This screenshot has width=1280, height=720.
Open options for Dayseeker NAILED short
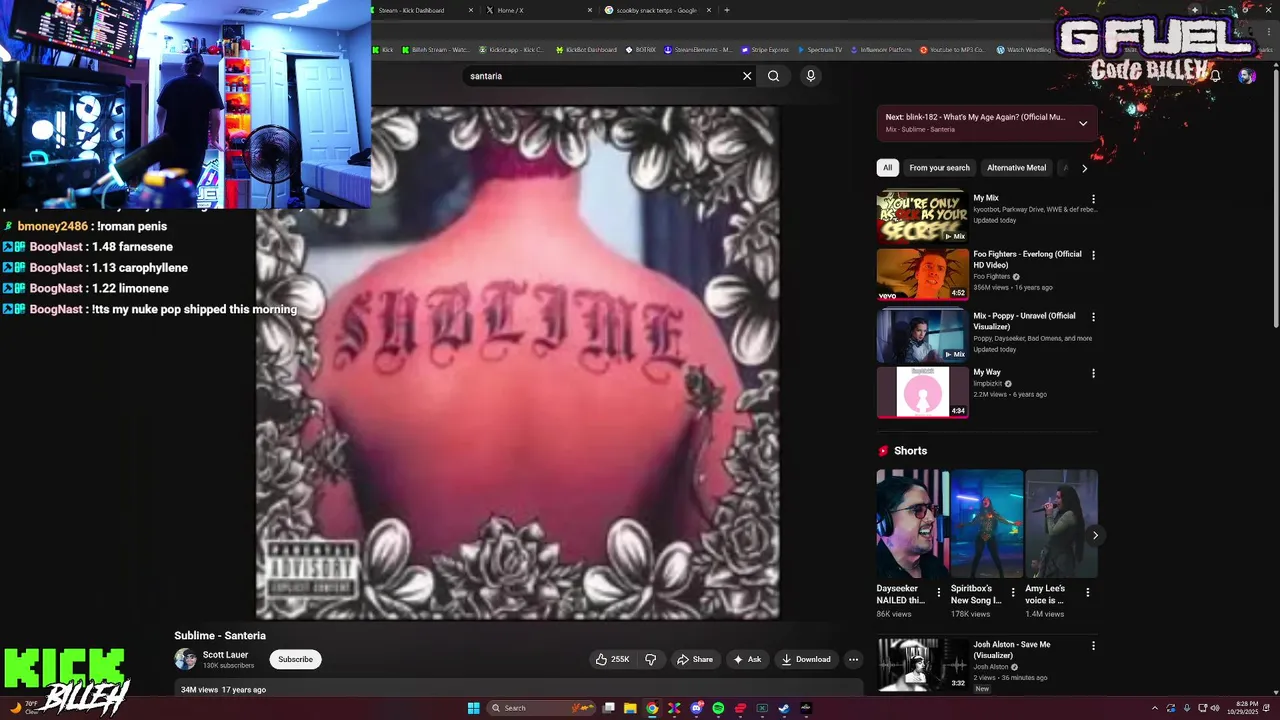(938, 593)
